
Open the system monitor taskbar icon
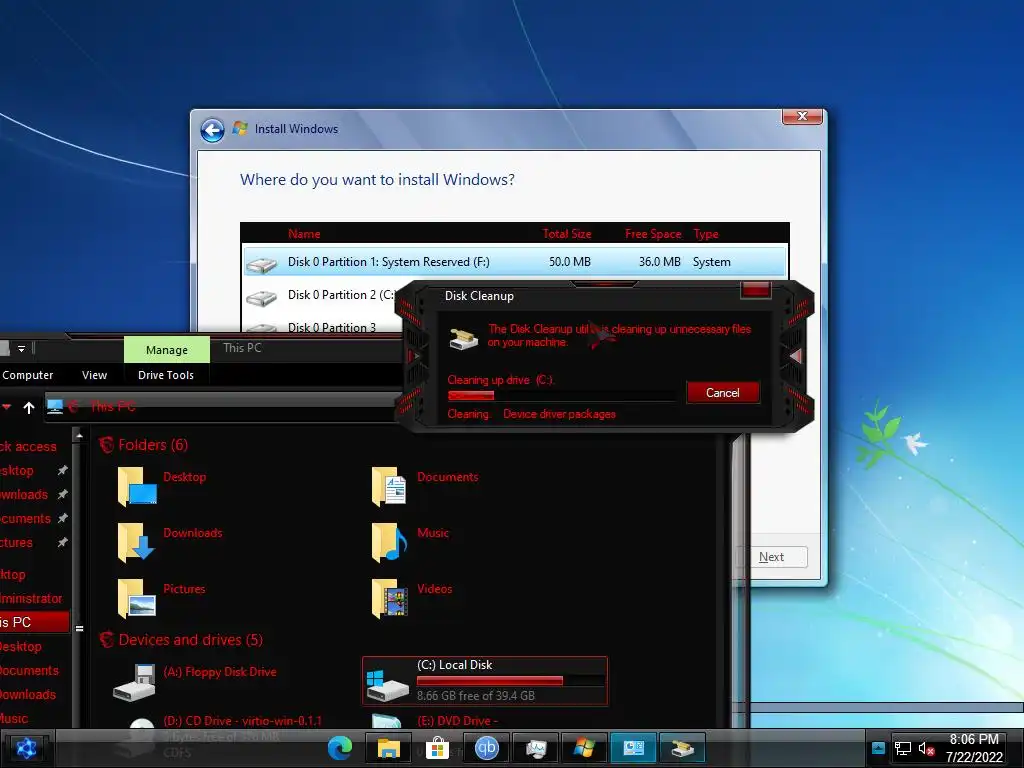coord(536,748)
